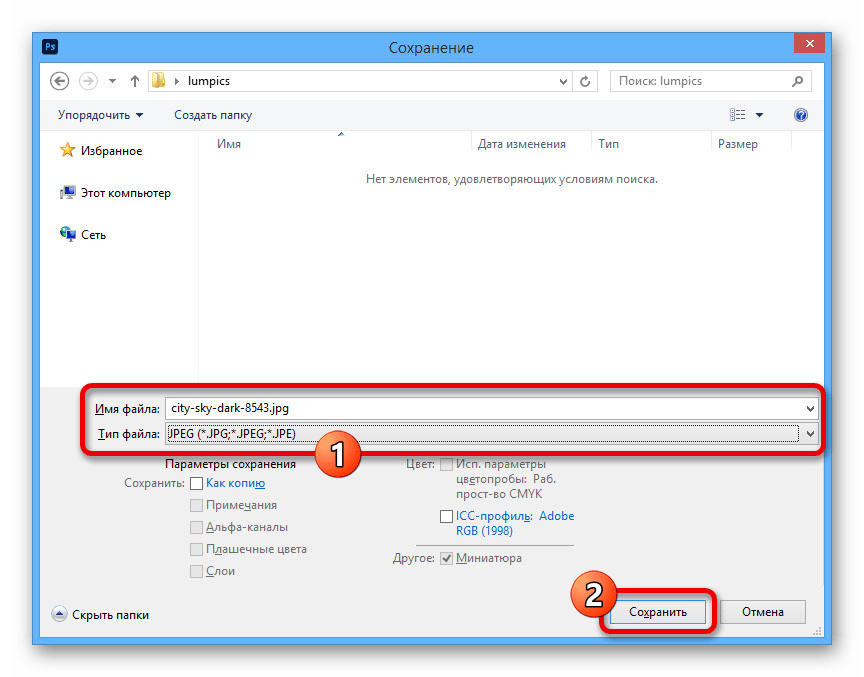Select Избранное in the navigation pane
The image size is (864, 677).
[111, 151]
